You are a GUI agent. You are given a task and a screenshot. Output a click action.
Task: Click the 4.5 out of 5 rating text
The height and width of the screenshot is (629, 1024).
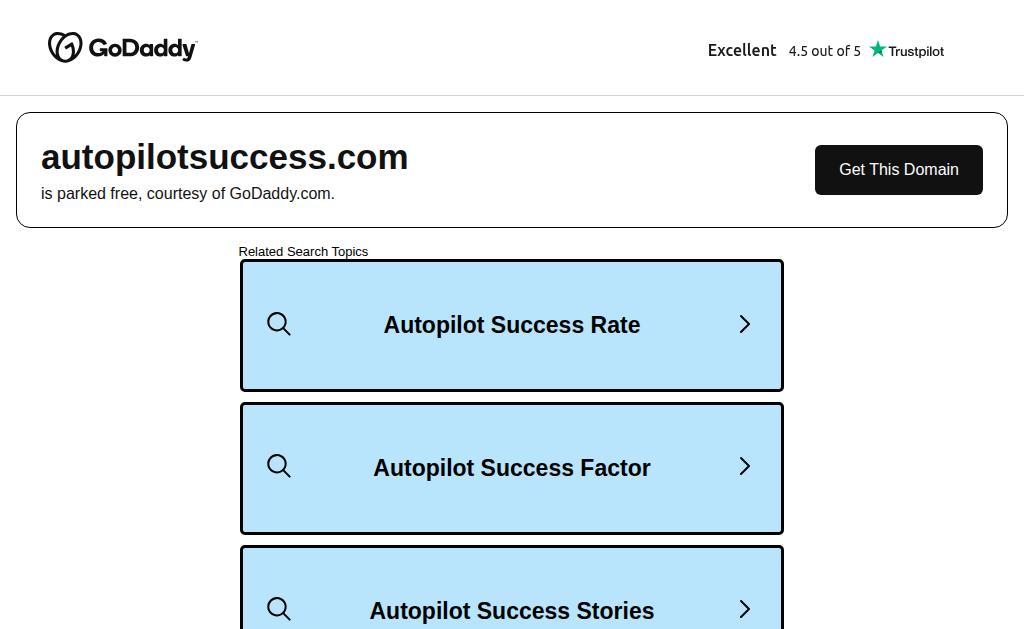824,51
